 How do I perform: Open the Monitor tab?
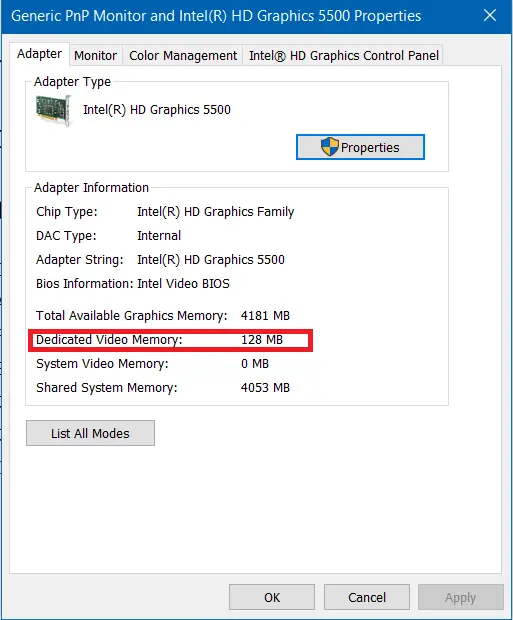(x=96, y=55)
